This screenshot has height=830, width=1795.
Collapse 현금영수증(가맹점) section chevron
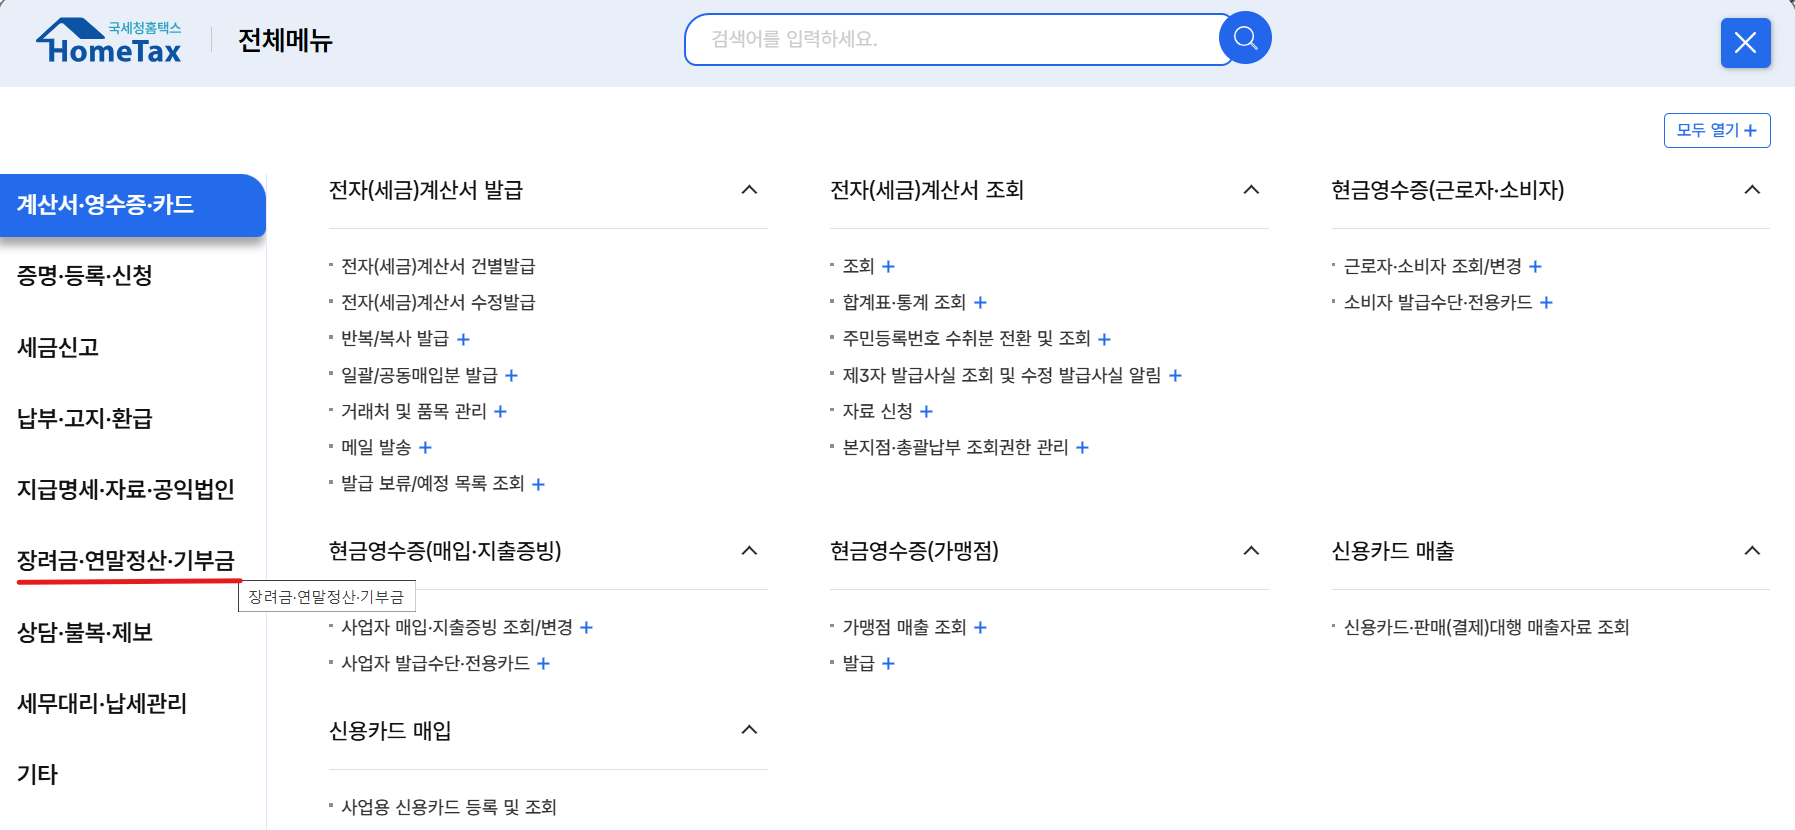coord(1251,551)
